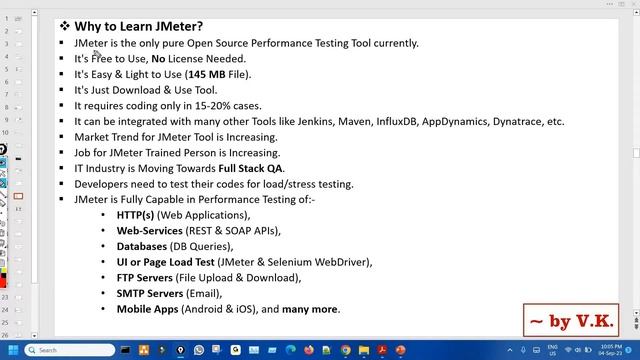
Task: Select slide thumbnail 4
Action: click(18, 57)
